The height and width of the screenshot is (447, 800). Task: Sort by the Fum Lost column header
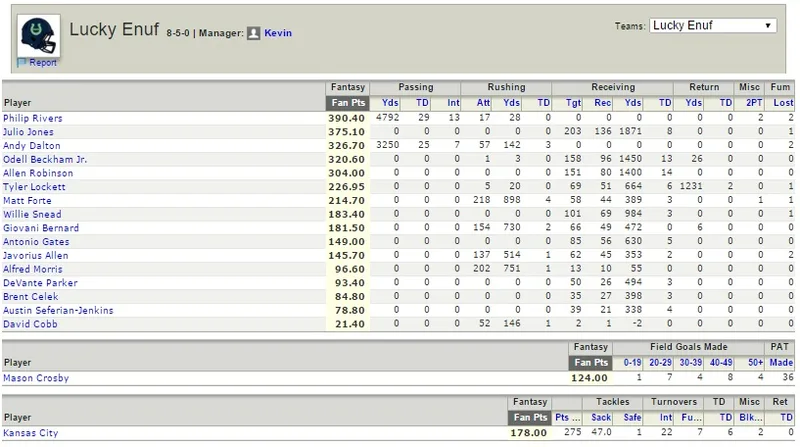coord(783,103)
